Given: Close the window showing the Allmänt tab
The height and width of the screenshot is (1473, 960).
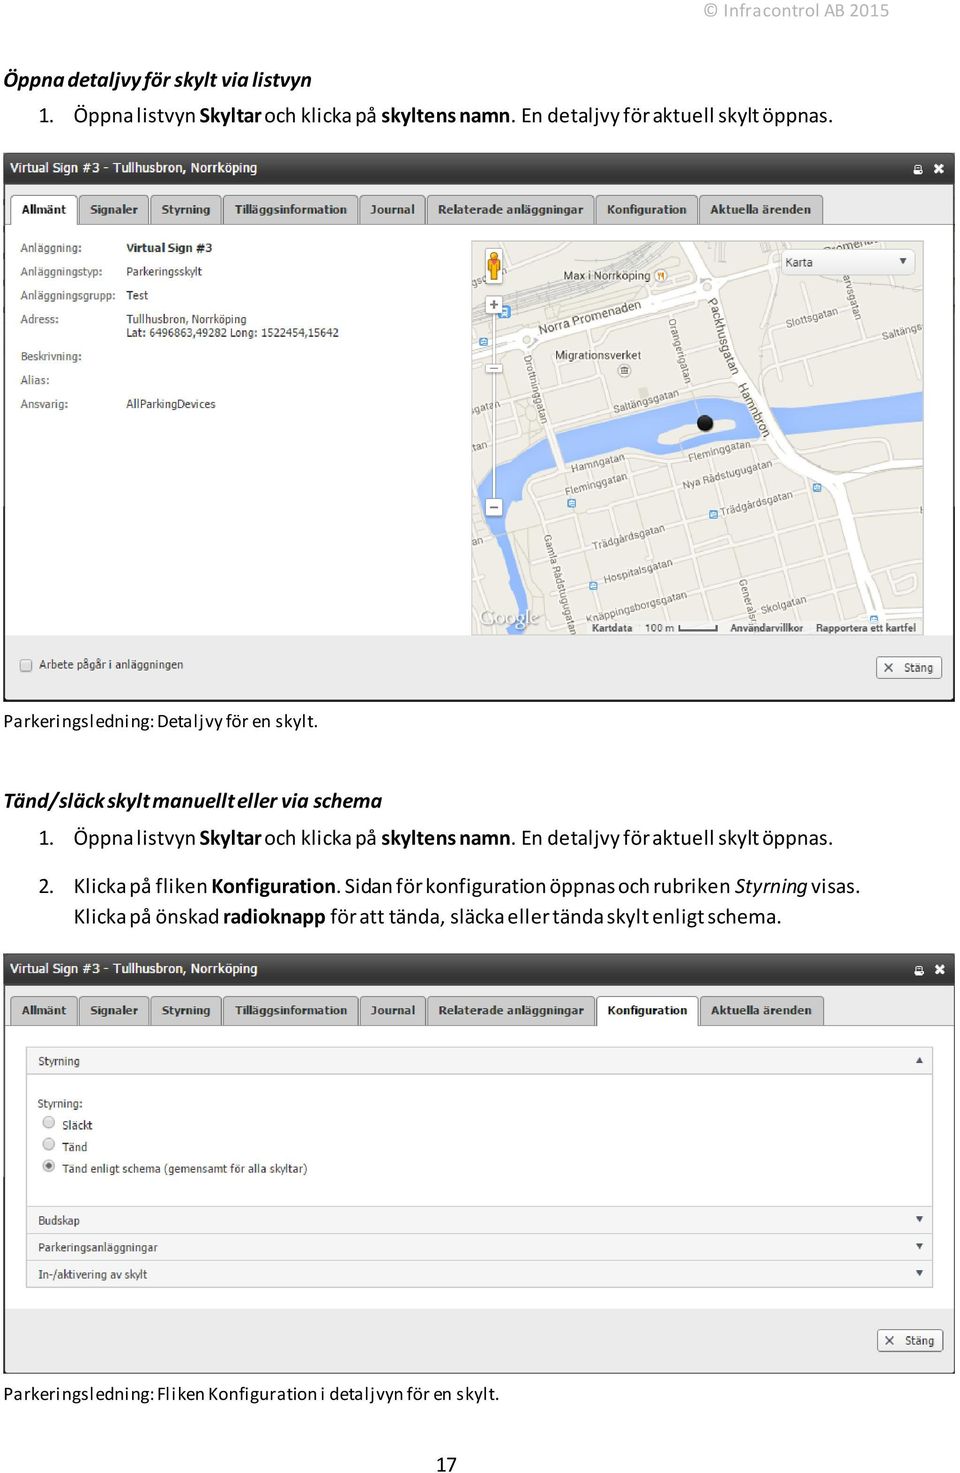Looking at the screenshot, I should tap(939, 169).
